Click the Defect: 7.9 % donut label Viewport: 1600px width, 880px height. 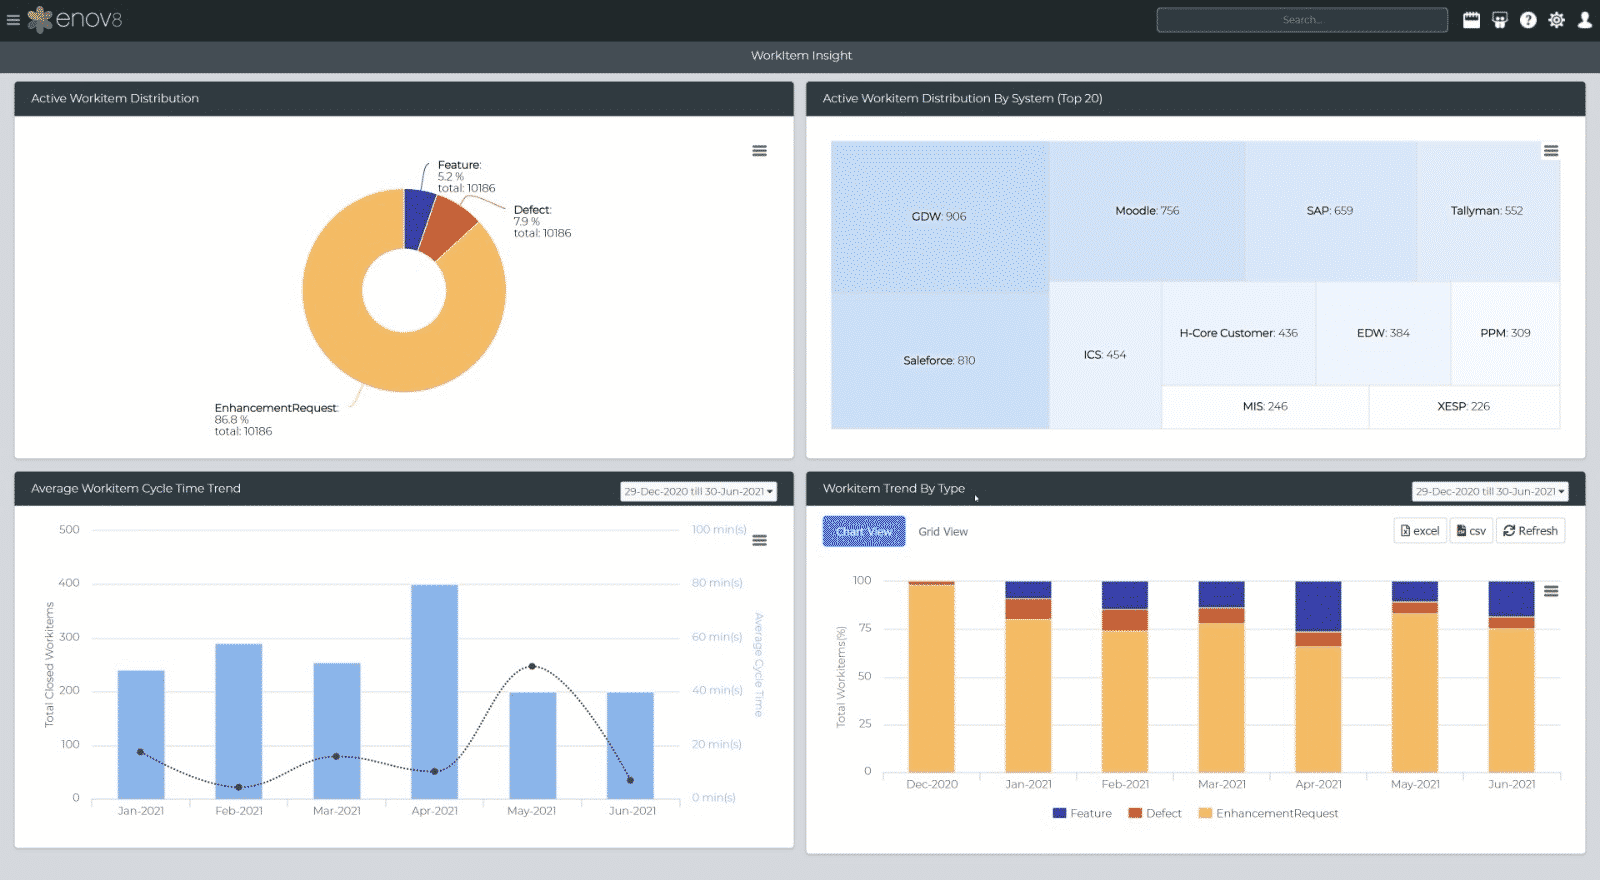pyautogui.click(x=542, y=221)
